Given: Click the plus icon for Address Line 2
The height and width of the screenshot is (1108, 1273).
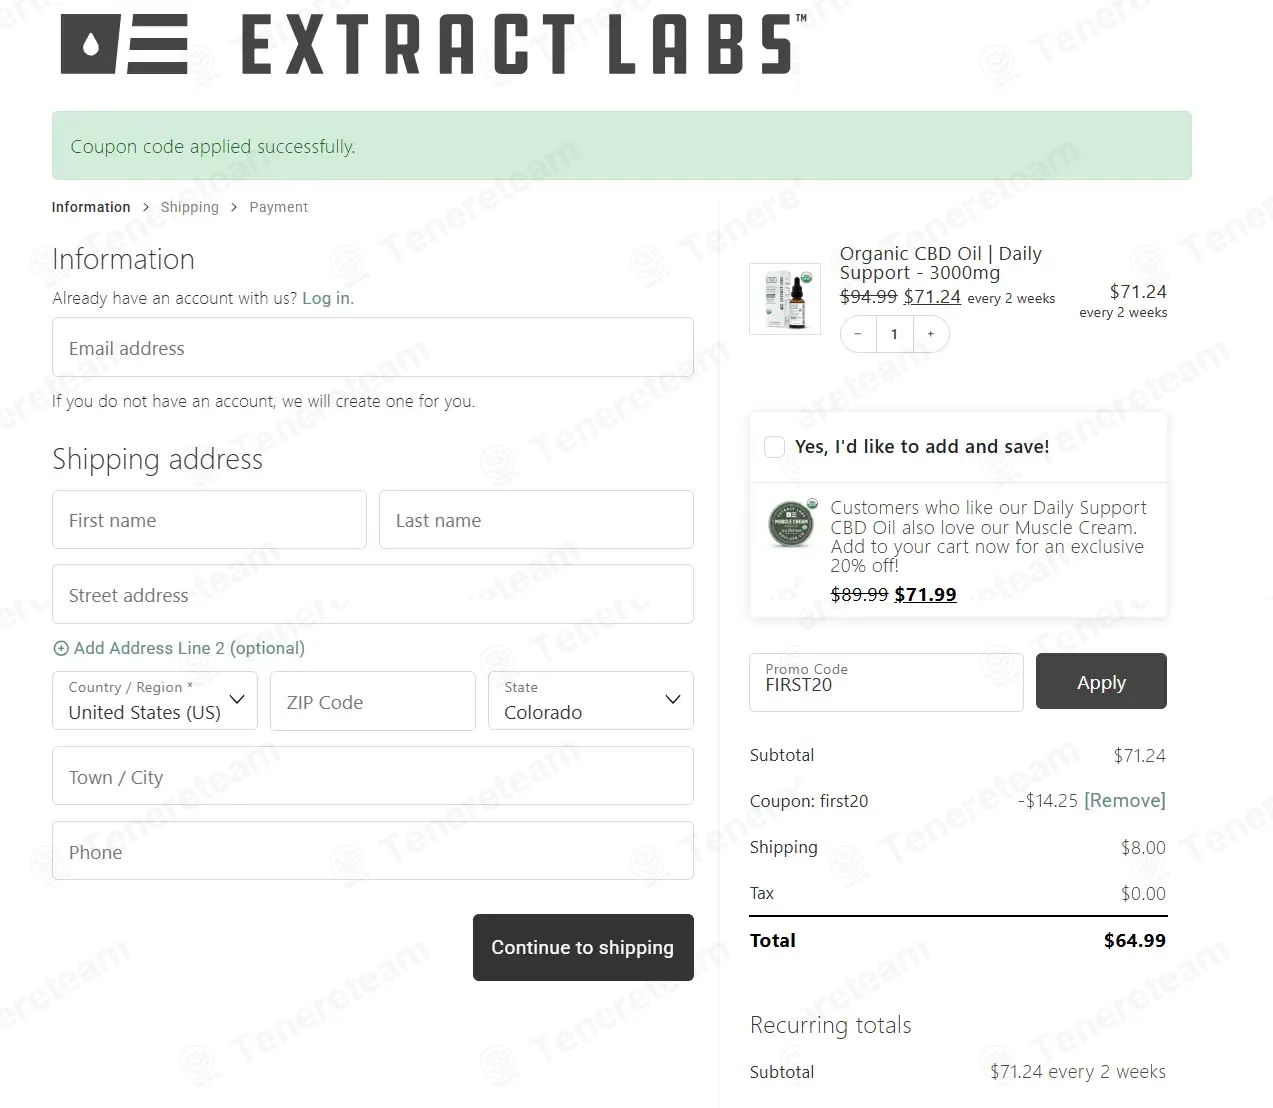Looking at the screenshot, I should [x=61, y=648].
